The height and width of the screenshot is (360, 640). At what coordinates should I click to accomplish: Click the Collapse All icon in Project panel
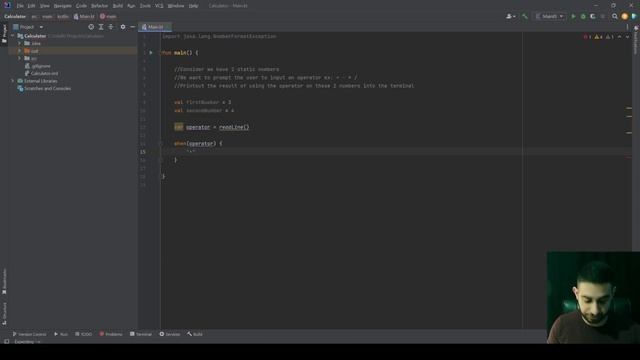pos(111,27)
